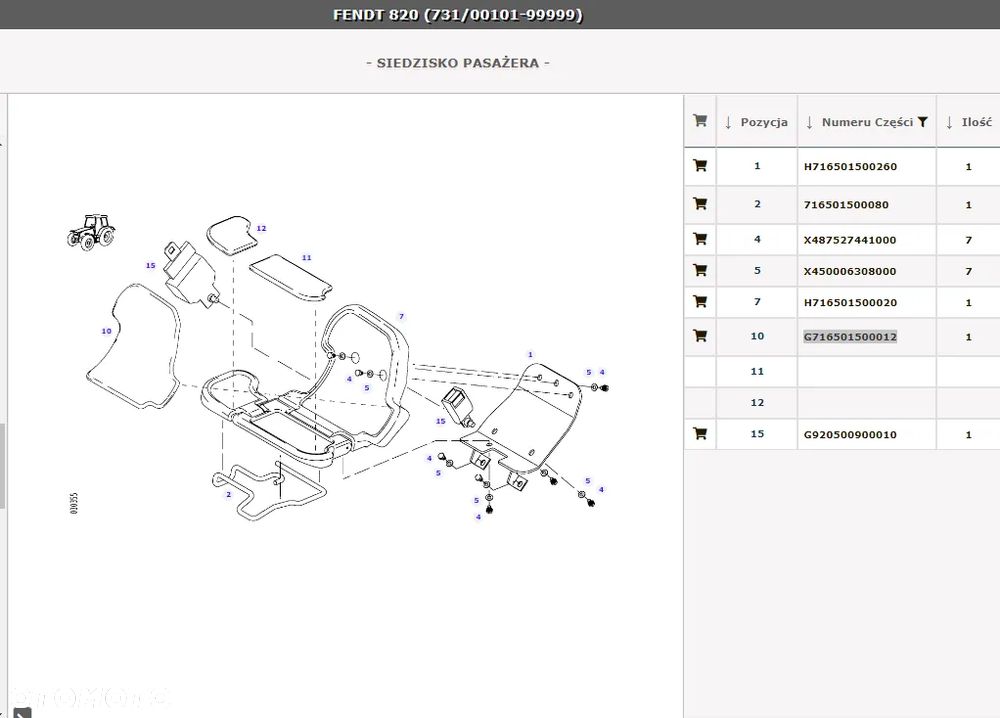This screenshot has width=1000, height=718.
Task: Click position 11 row in table
Action: pyautogui.click(x=842, y=372)
